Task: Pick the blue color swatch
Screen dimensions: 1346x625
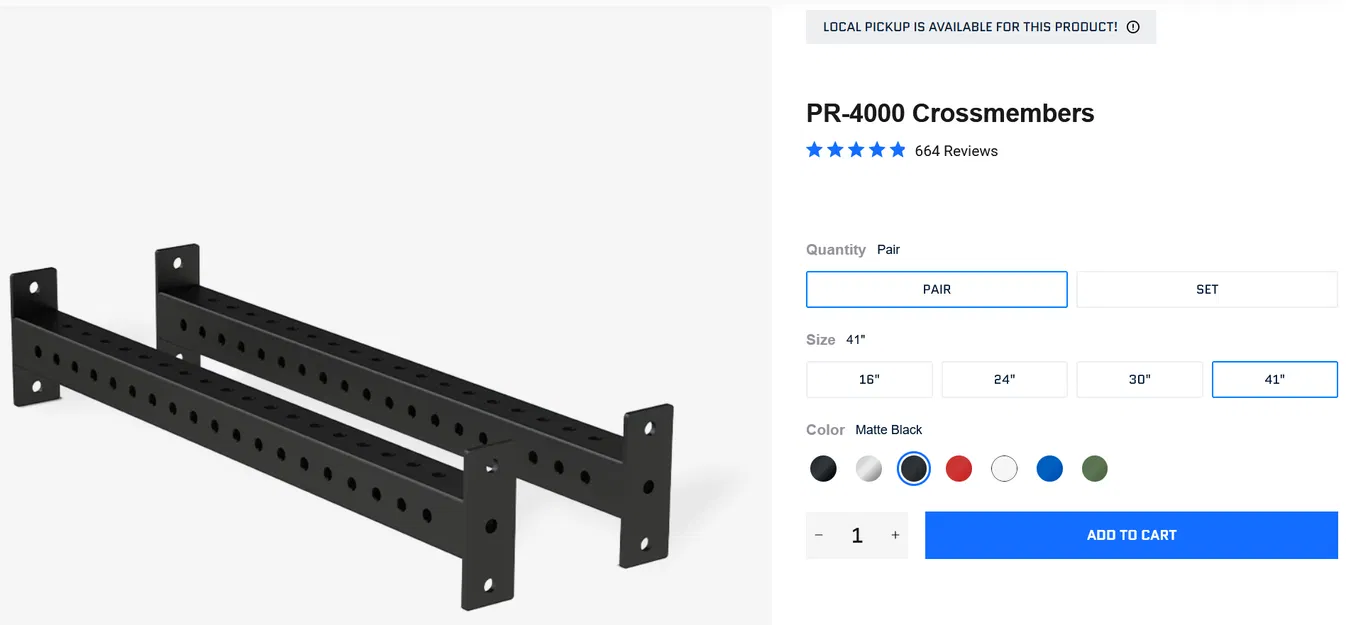Action: (1049, 468)
